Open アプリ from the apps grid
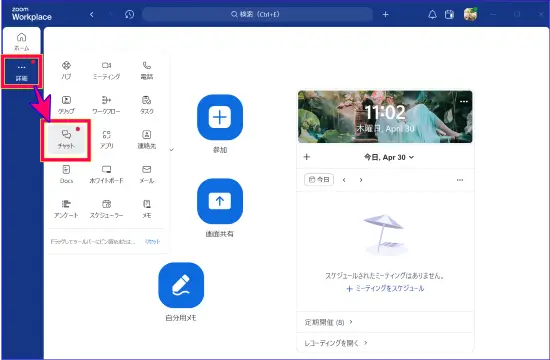The image size is (550, 360). point(106,140)
